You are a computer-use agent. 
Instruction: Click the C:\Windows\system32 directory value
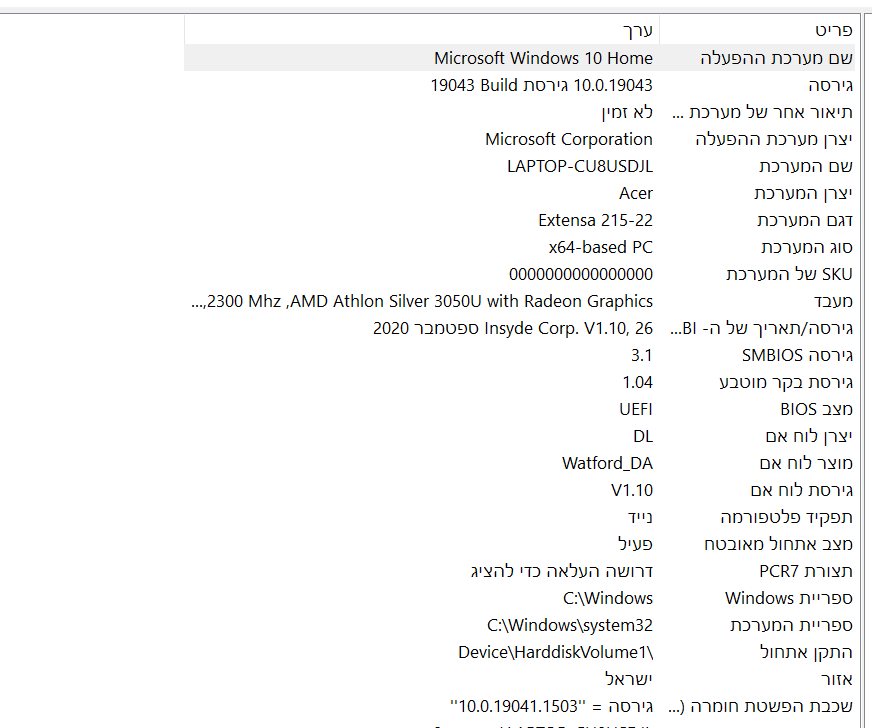pyautogui.click(x=570, y=625)
